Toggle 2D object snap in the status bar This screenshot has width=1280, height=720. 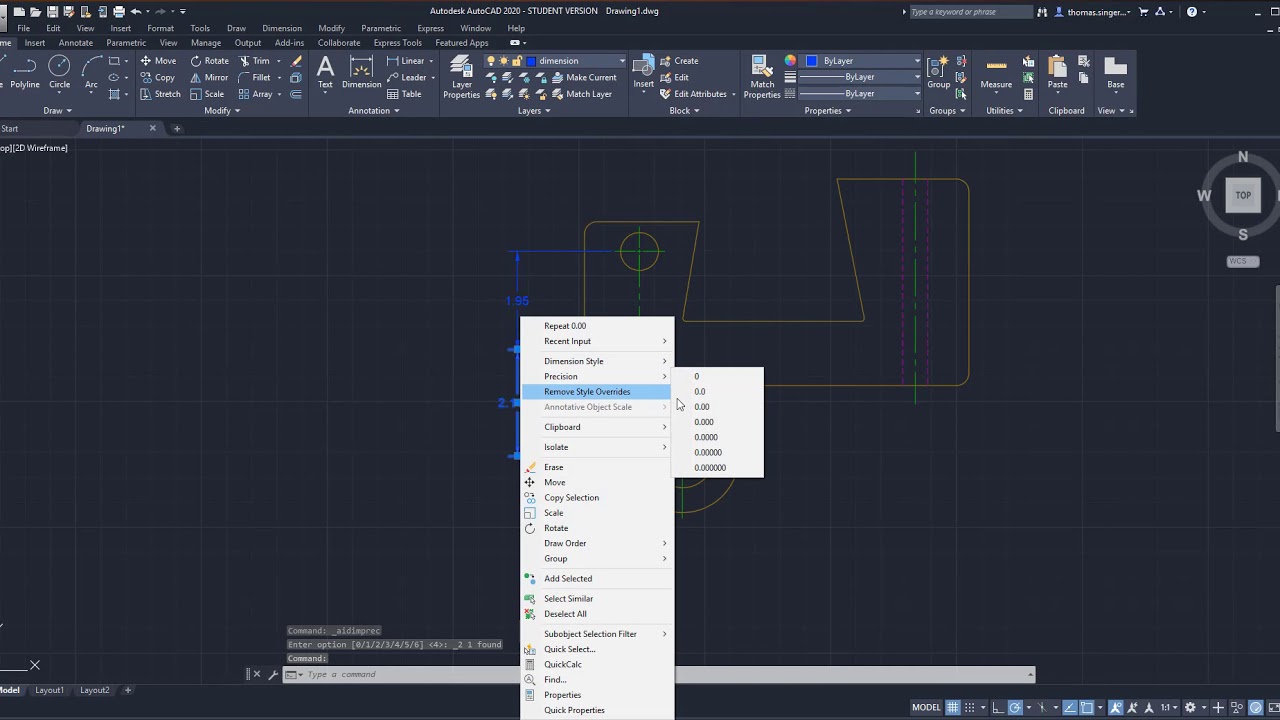[x=1087, y=707]
